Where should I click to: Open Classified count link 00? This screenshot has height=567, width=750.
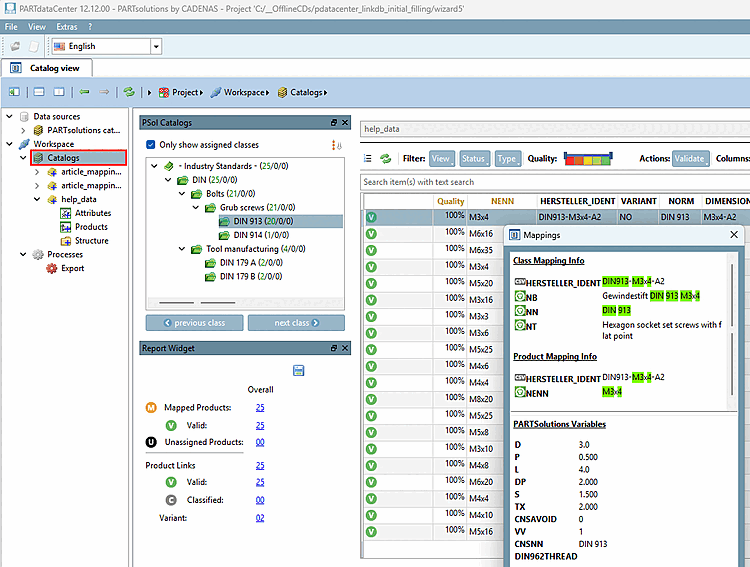[260, 500]
